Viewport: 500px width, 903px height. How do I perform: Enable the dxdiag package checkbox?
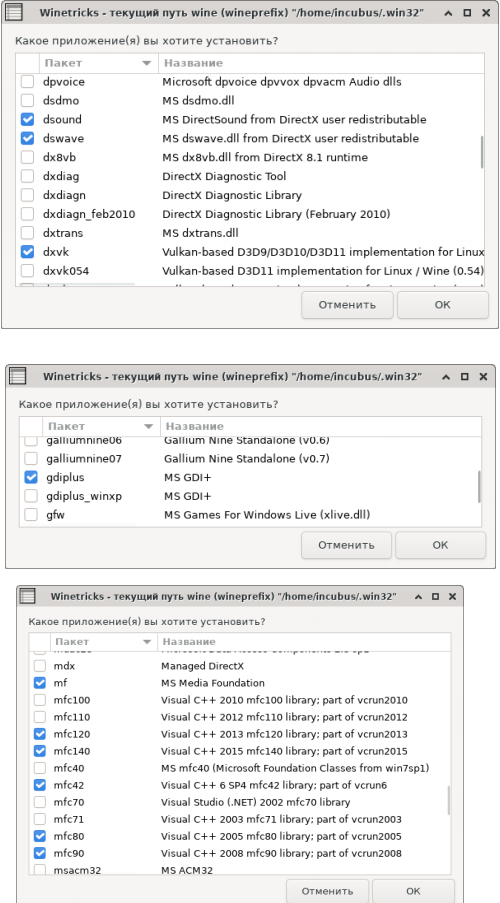[x=27, y=176]
